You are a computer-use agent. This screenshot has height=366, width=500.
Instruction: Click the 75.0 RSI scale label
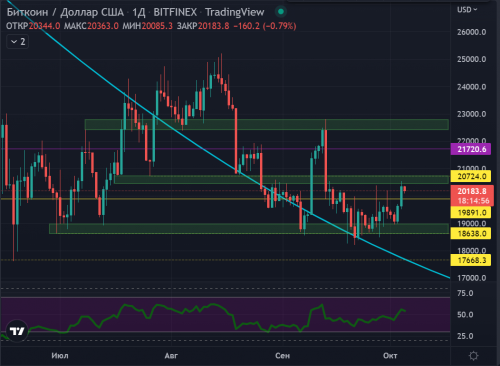tap(465, 293)
